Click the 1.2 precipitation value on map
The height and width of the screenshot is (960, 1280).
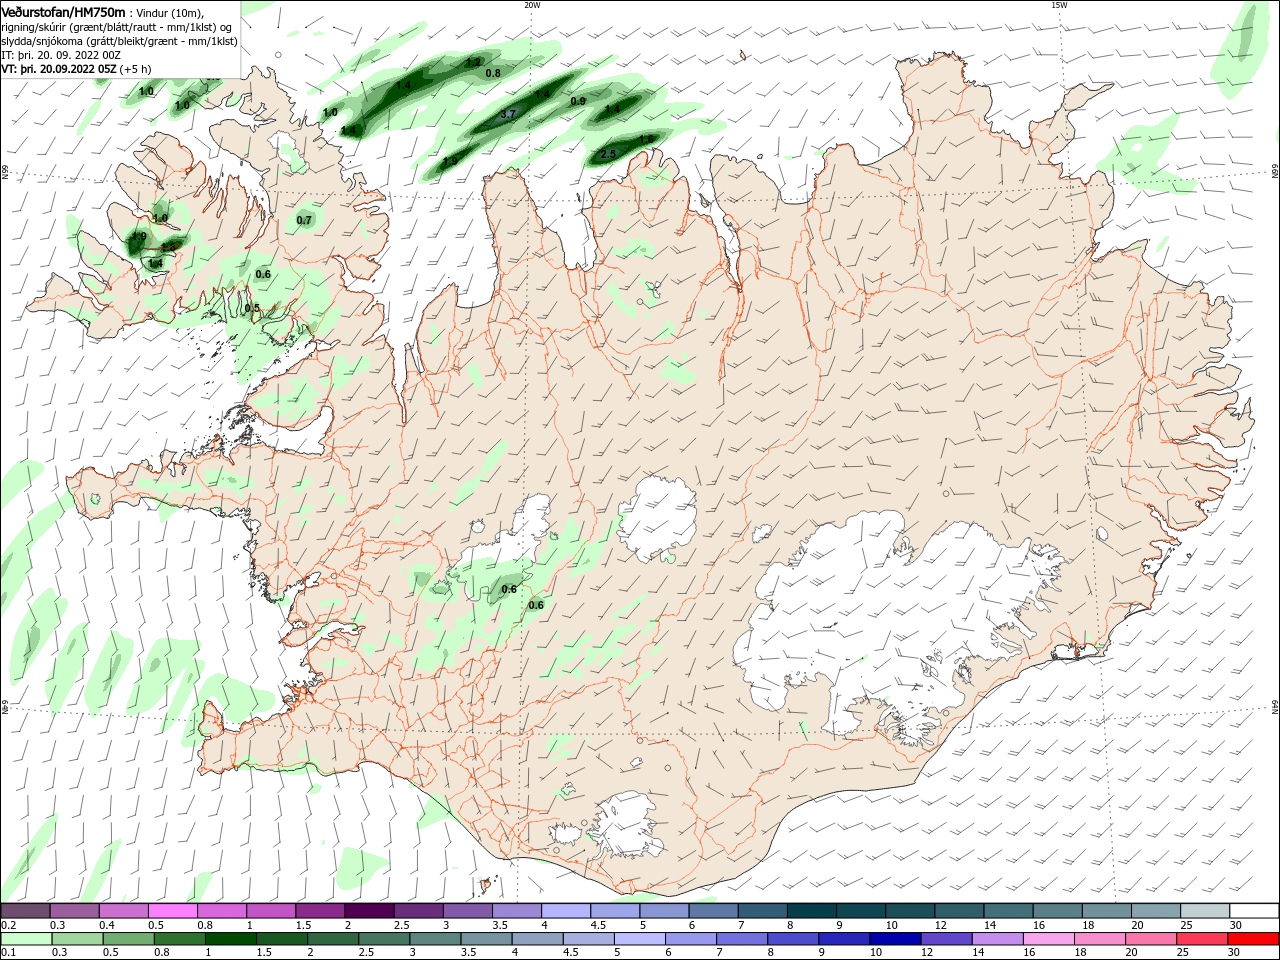click(x=473, y=62)
